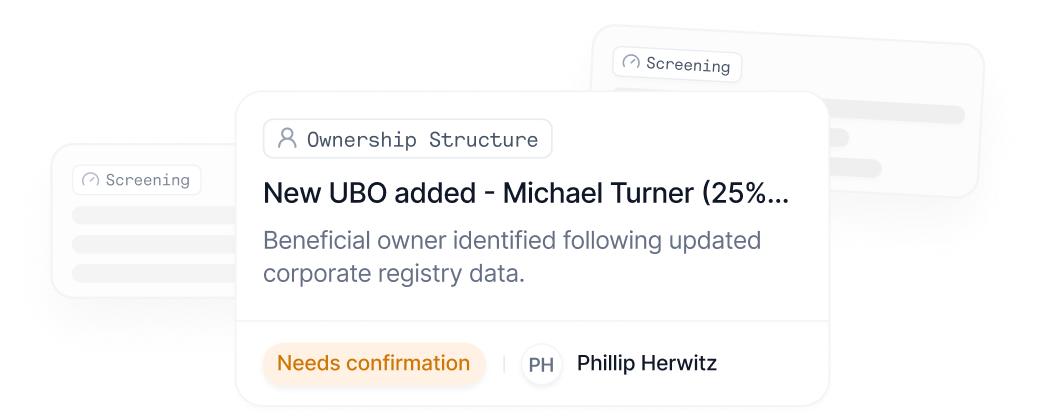This screenshot has height=418, width=1037.
Task: Click lowest placeholder bar on right Screening card
Action: pos(854,168)
